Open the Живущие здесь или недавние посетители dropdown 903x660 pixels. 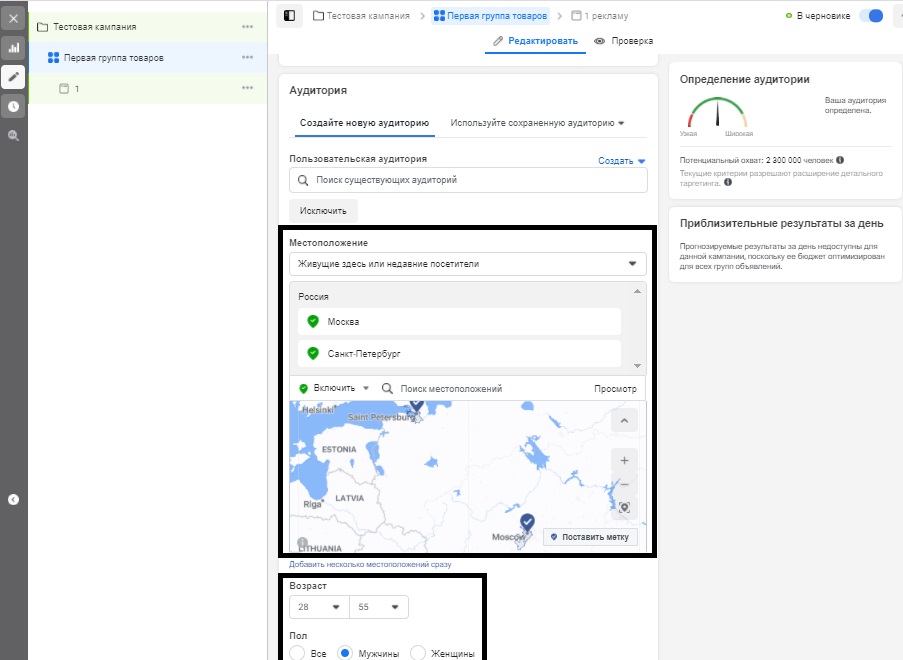click(468, 264)
